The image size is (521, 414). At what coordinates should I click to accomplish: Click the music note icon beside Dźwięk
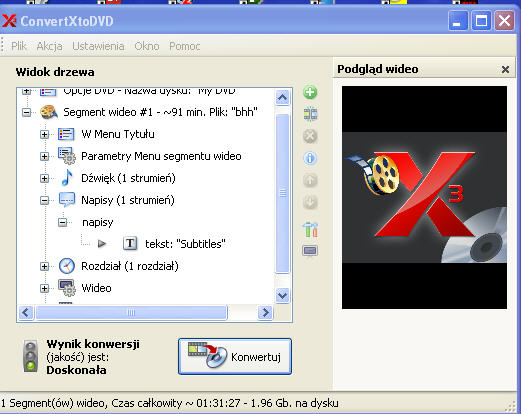(67, 178)
